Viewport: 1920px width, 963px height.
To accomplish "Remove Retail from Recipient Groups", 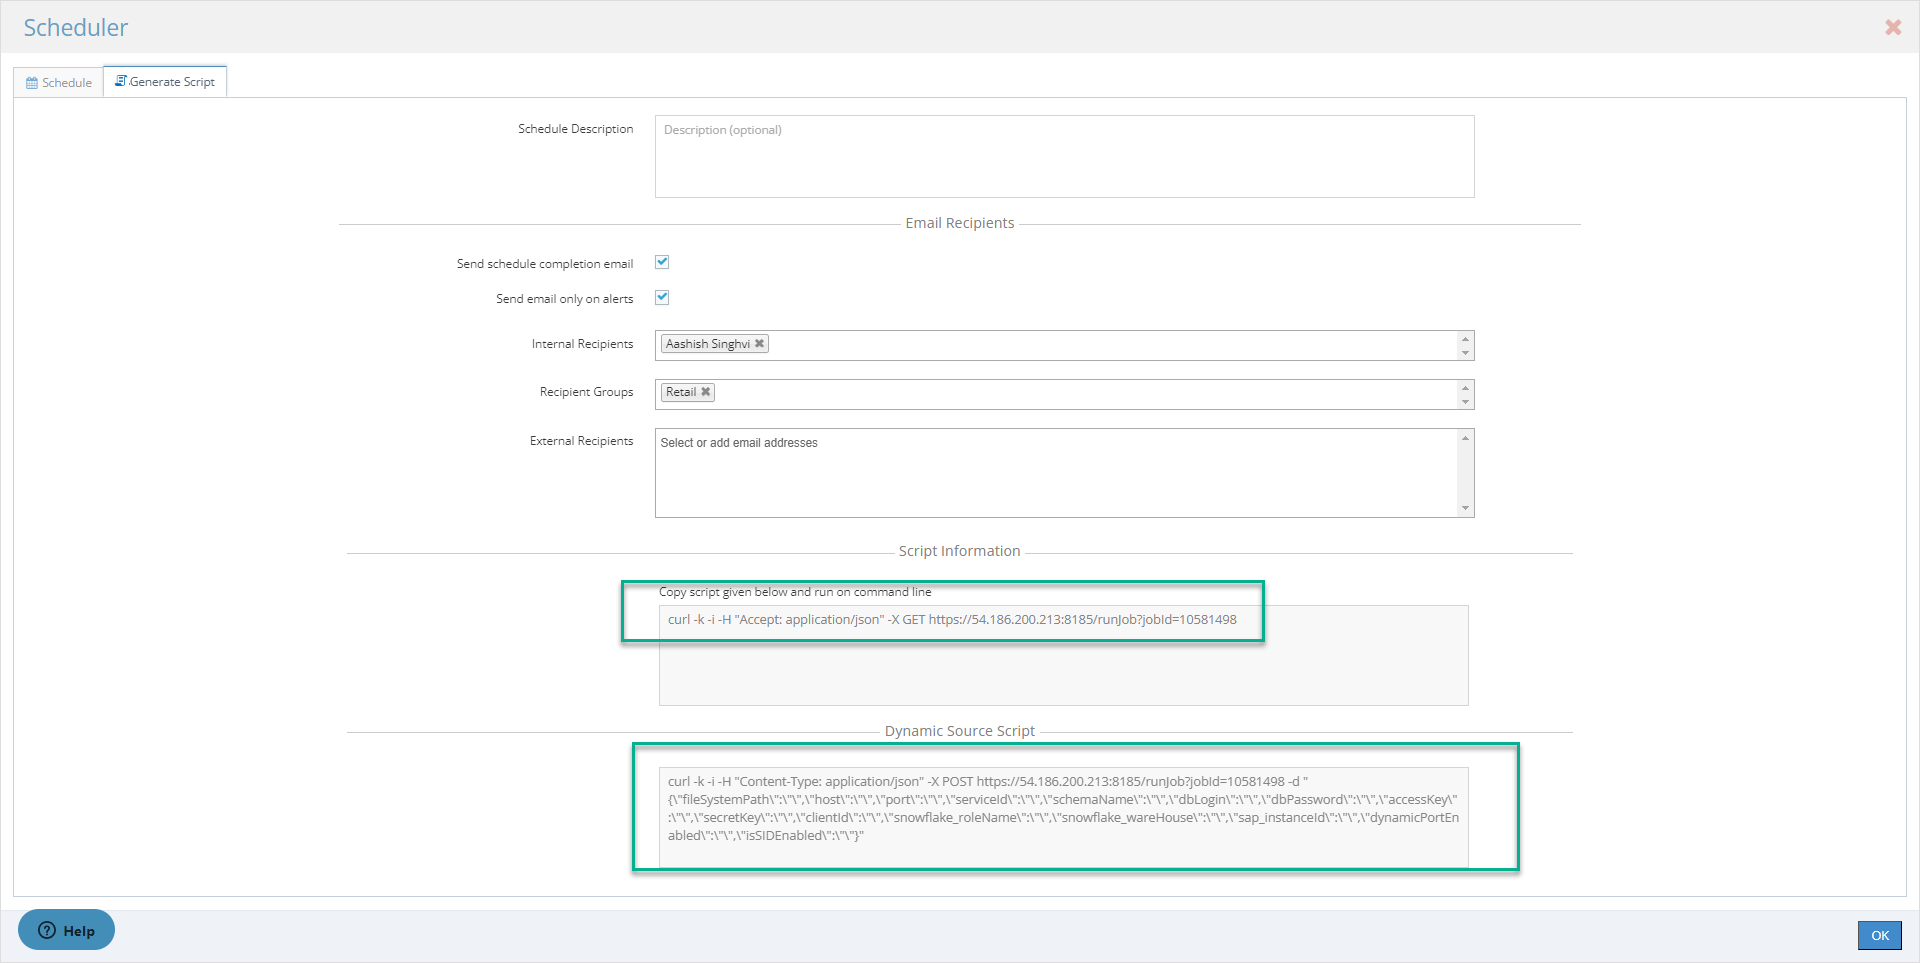I will tap(705, 392).
